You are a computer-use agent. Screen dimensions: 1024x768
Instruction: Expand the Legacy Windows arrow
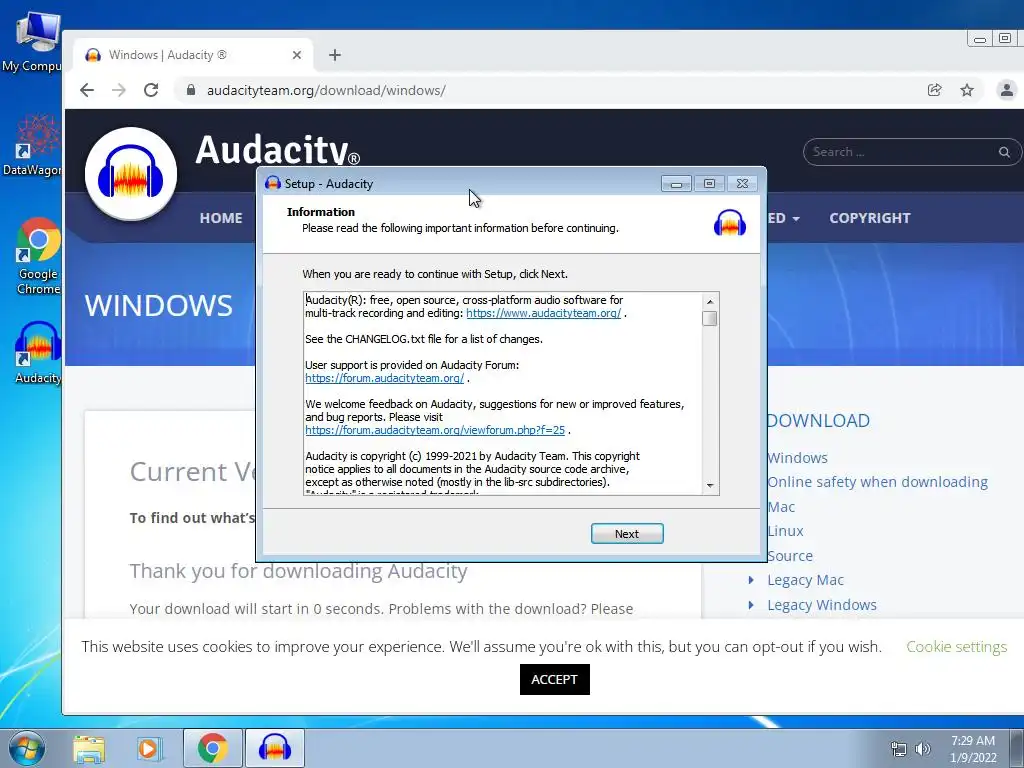751,605
